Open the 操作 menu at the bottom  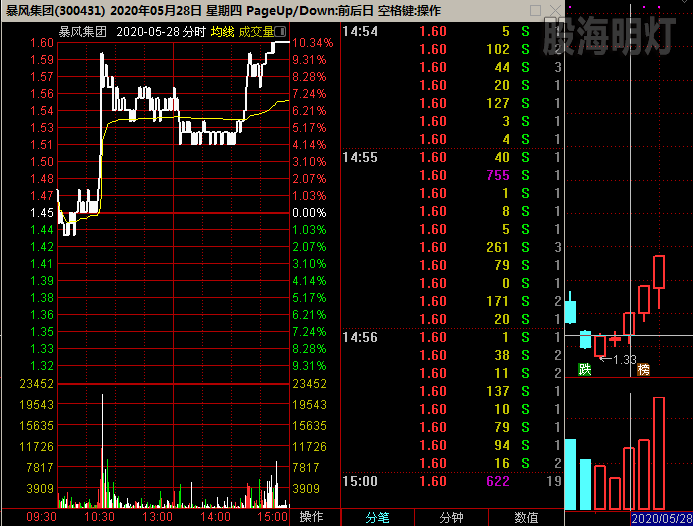311,517
